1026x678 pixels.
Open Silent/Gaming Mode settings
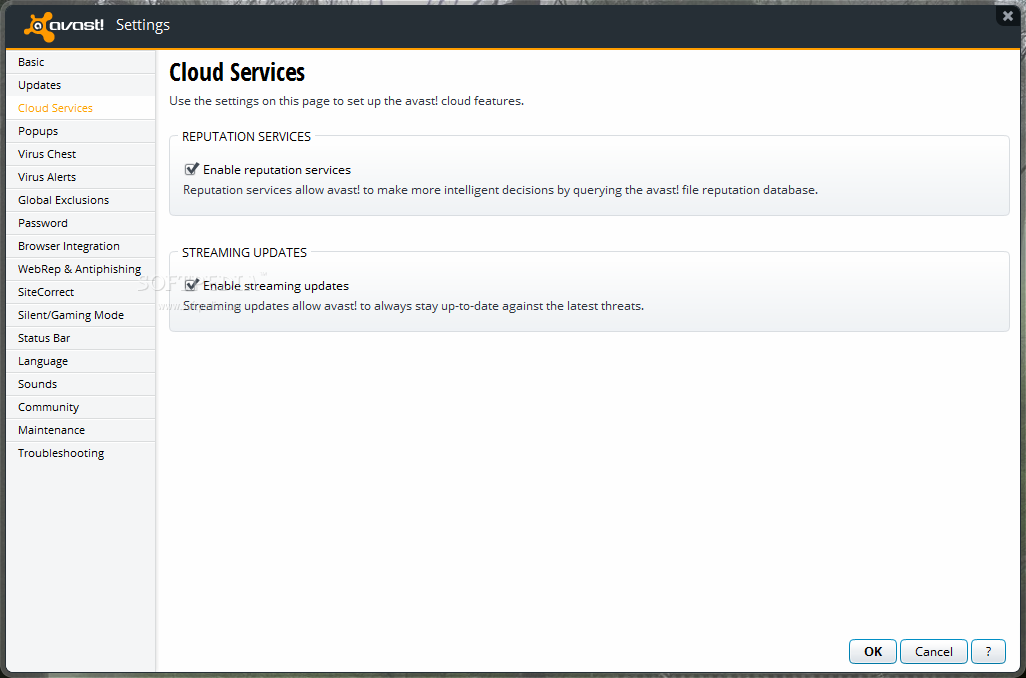[80, 315]
